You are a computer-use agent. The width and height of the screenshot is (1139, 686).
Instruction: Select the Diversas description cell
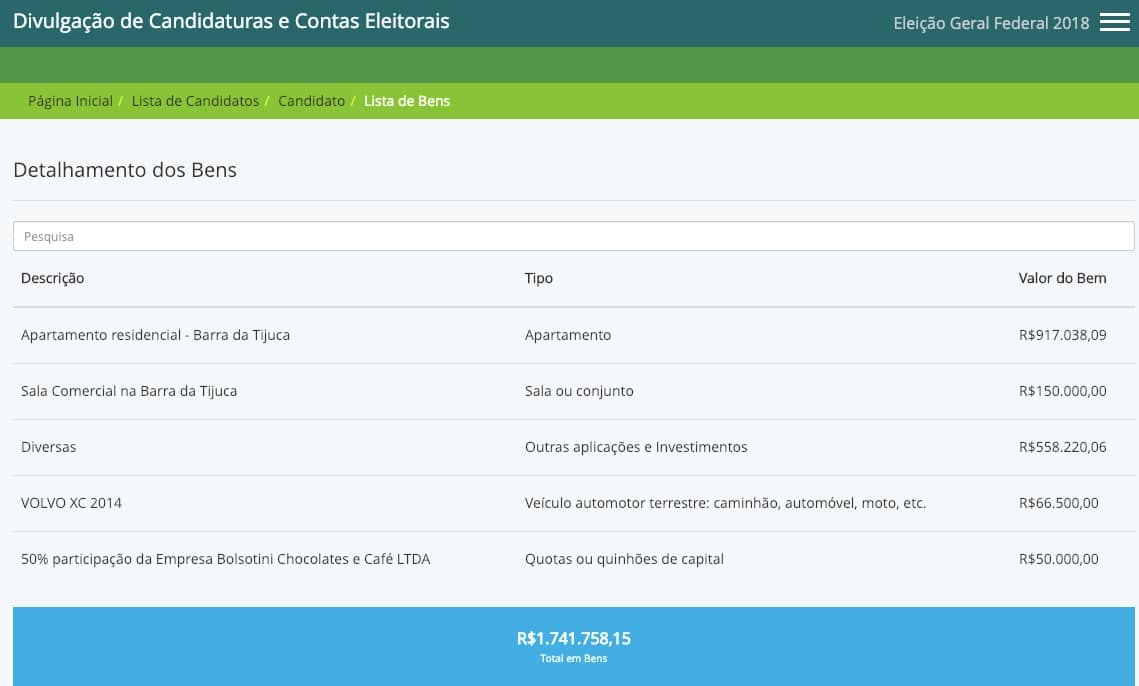pyautogui.click(x=48, y=447)
